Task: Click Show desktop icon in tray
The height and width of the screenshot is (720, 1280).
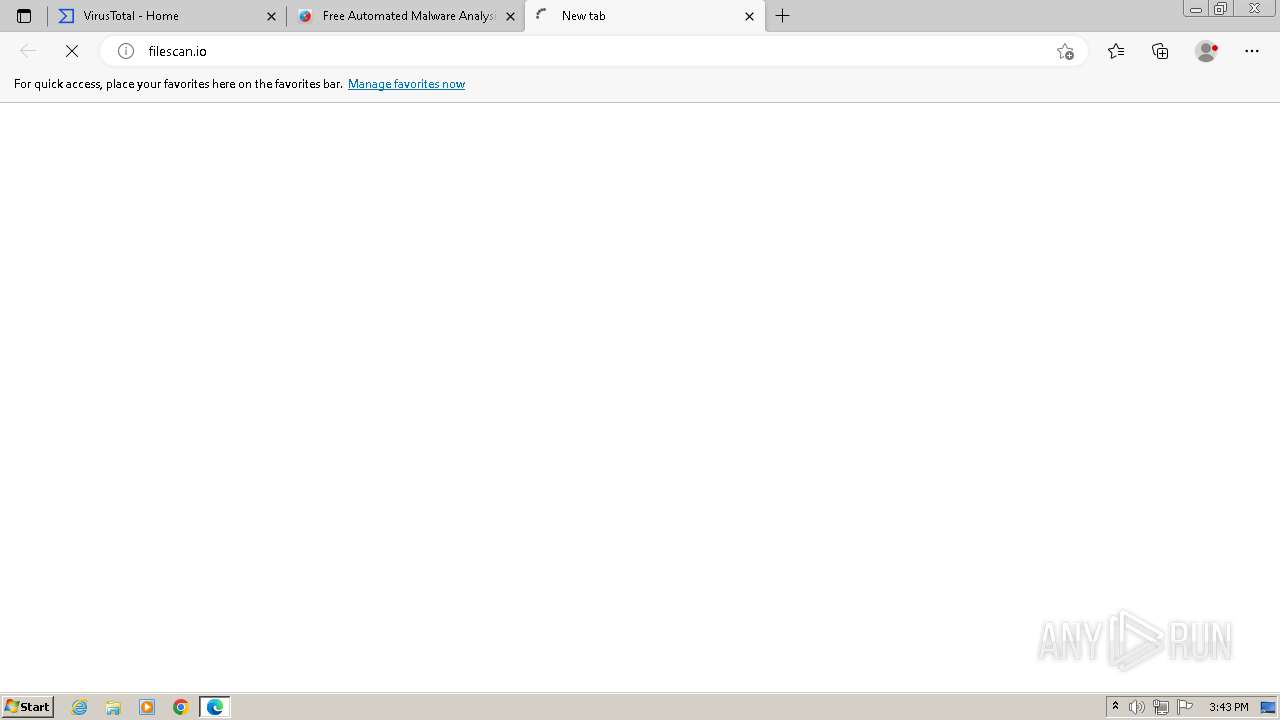Action: click(x=1268, y=707)
